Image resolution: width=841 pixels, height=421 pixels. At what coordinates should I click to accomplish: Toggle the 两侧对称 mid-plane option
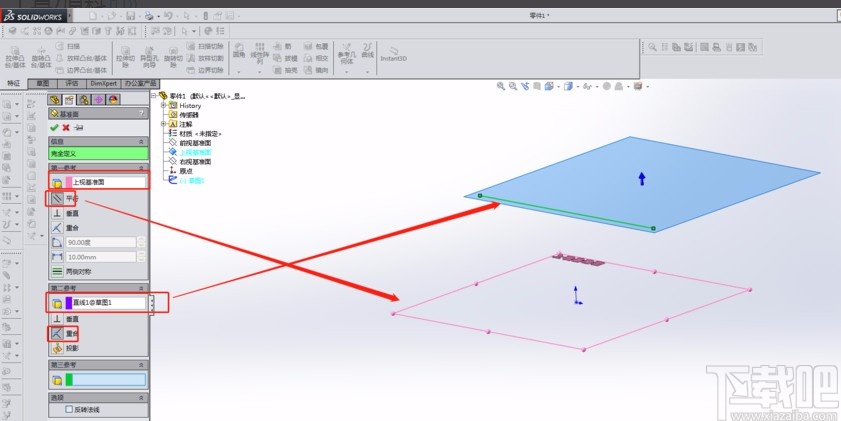coord(57,272)
